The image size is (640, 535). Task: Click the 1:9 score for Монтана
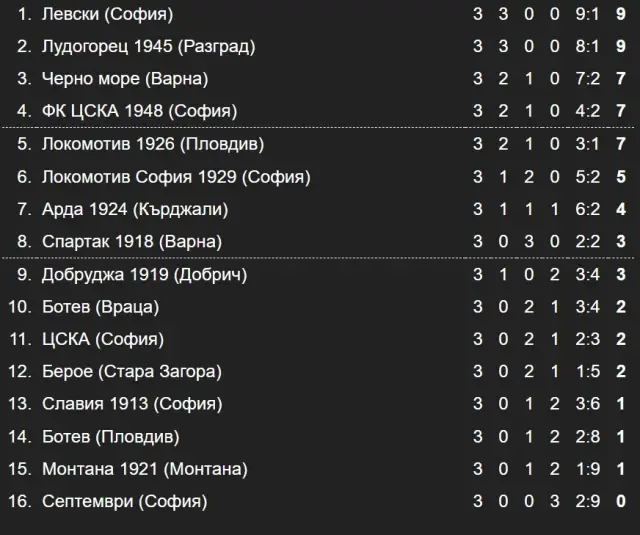click(x=587, y=469)
